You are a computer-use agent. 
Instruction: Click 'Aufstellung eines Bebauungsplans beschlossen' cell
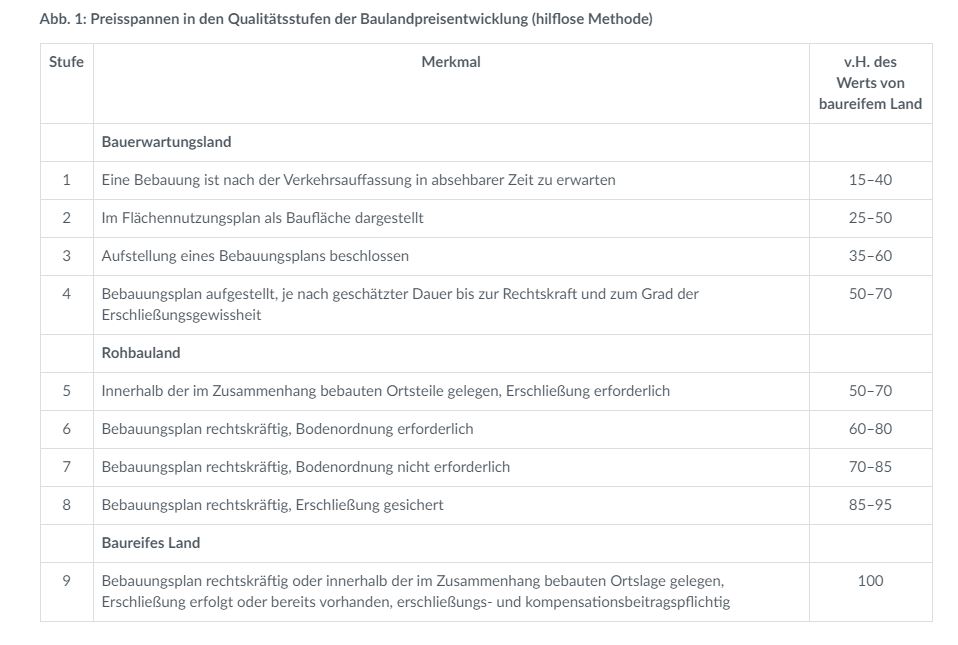click(255, 256)
